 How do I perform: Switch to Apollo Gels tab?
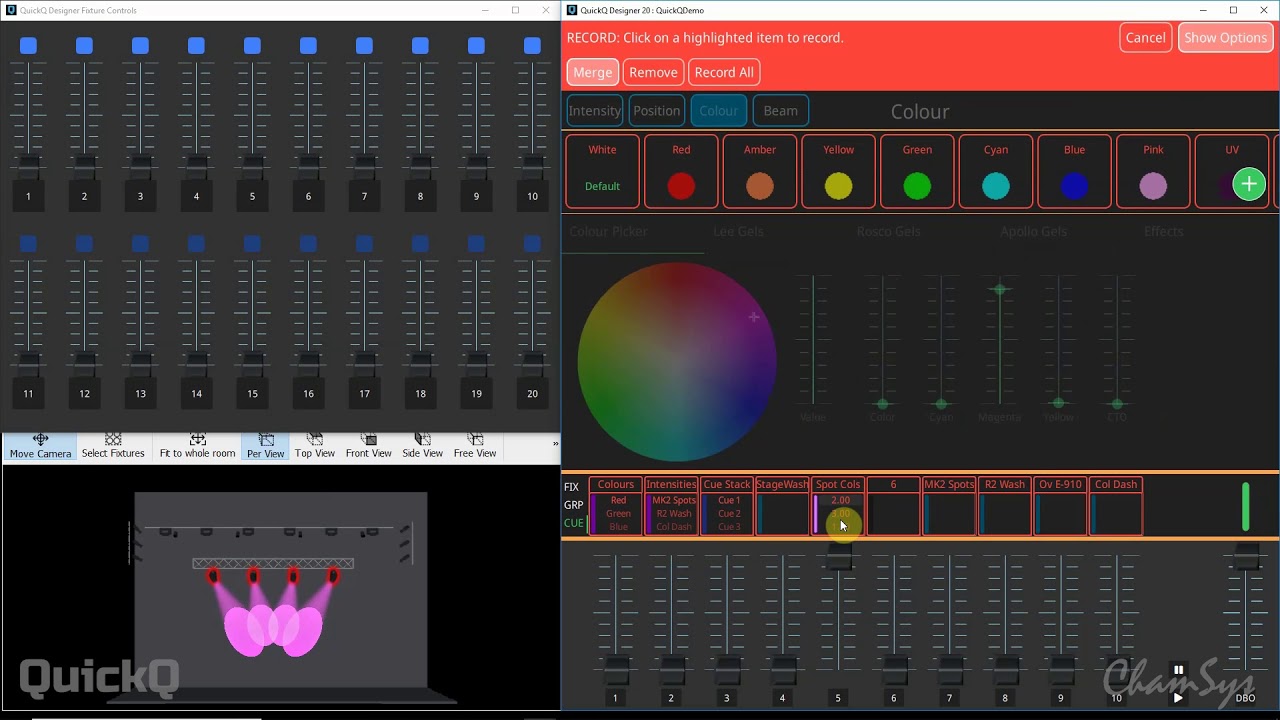pos(1033,231)
